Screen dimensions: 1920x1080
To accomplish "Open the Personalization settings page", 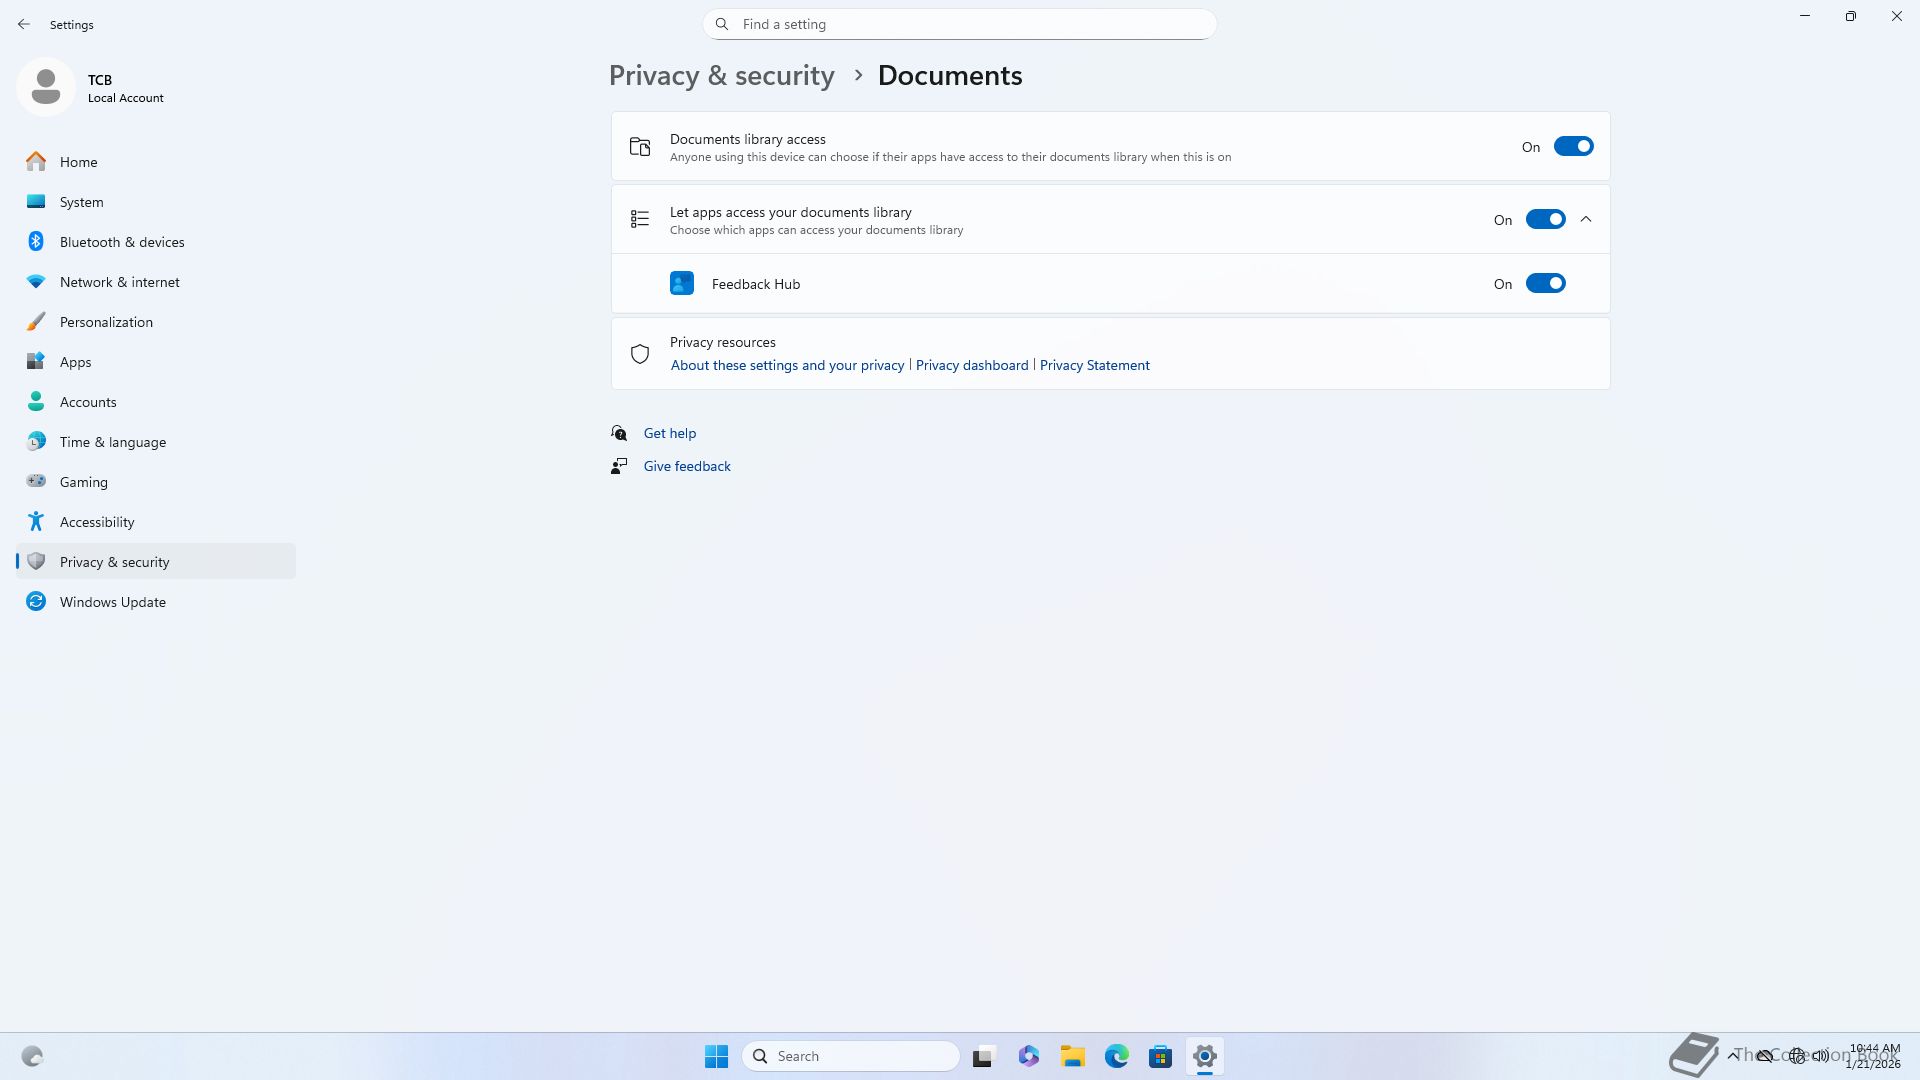I will point(106,322).
